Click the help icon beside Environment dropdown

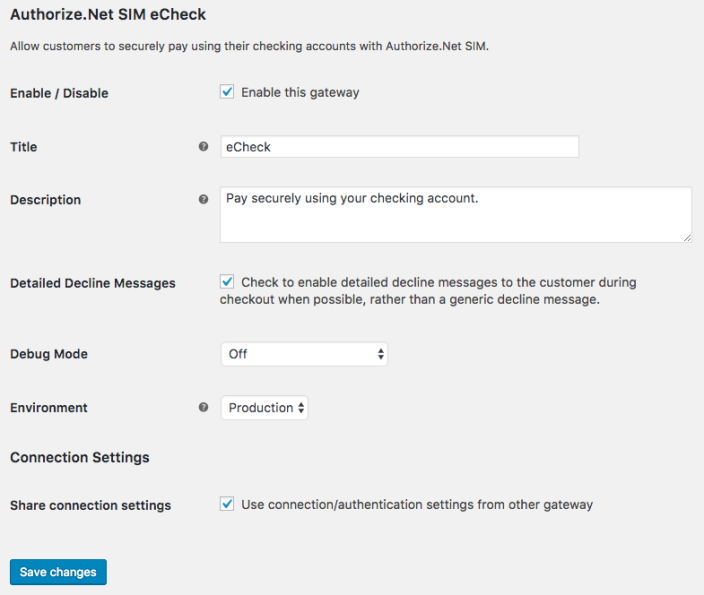pyautogui.click(x=204, y=408)
